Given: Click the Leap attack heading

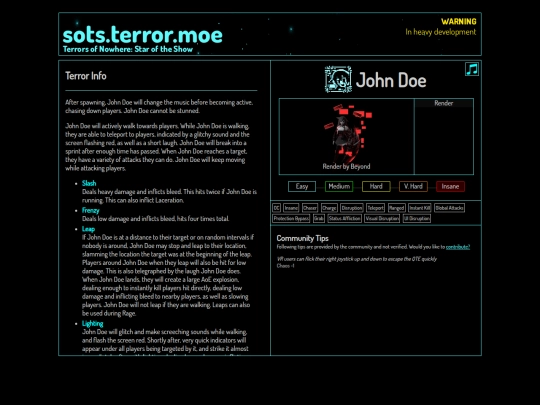Looking at the screenshot, I should 88,229.
